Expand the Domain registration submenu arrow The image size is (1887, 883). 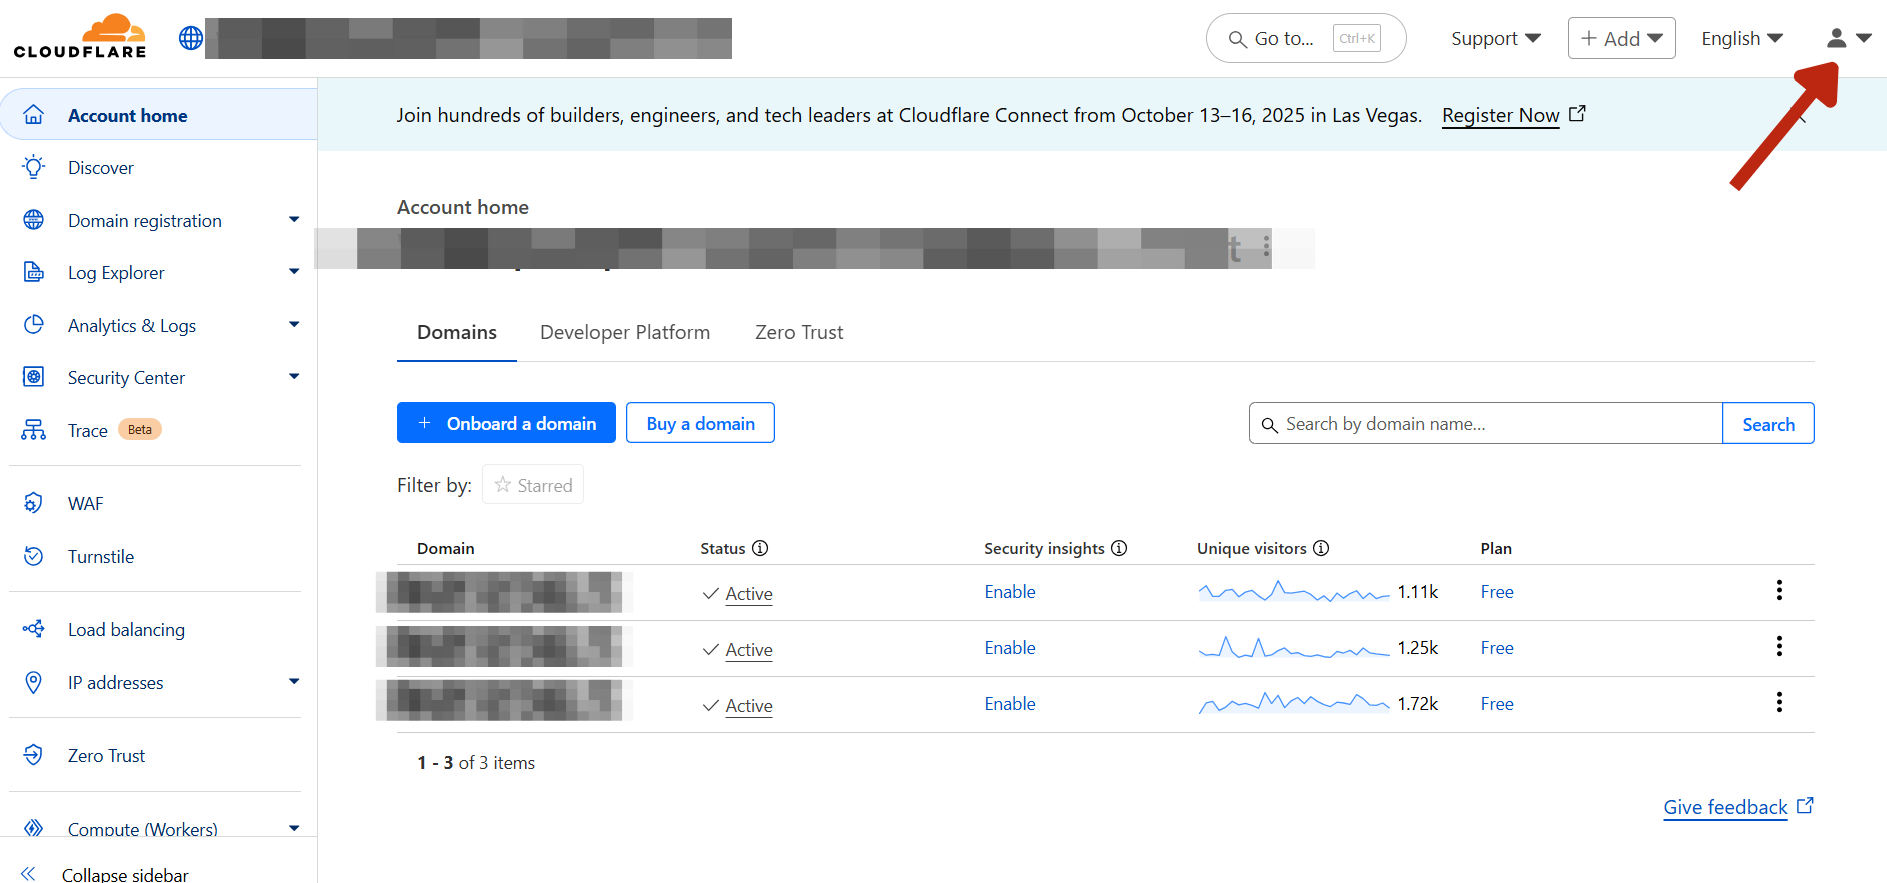294,219
